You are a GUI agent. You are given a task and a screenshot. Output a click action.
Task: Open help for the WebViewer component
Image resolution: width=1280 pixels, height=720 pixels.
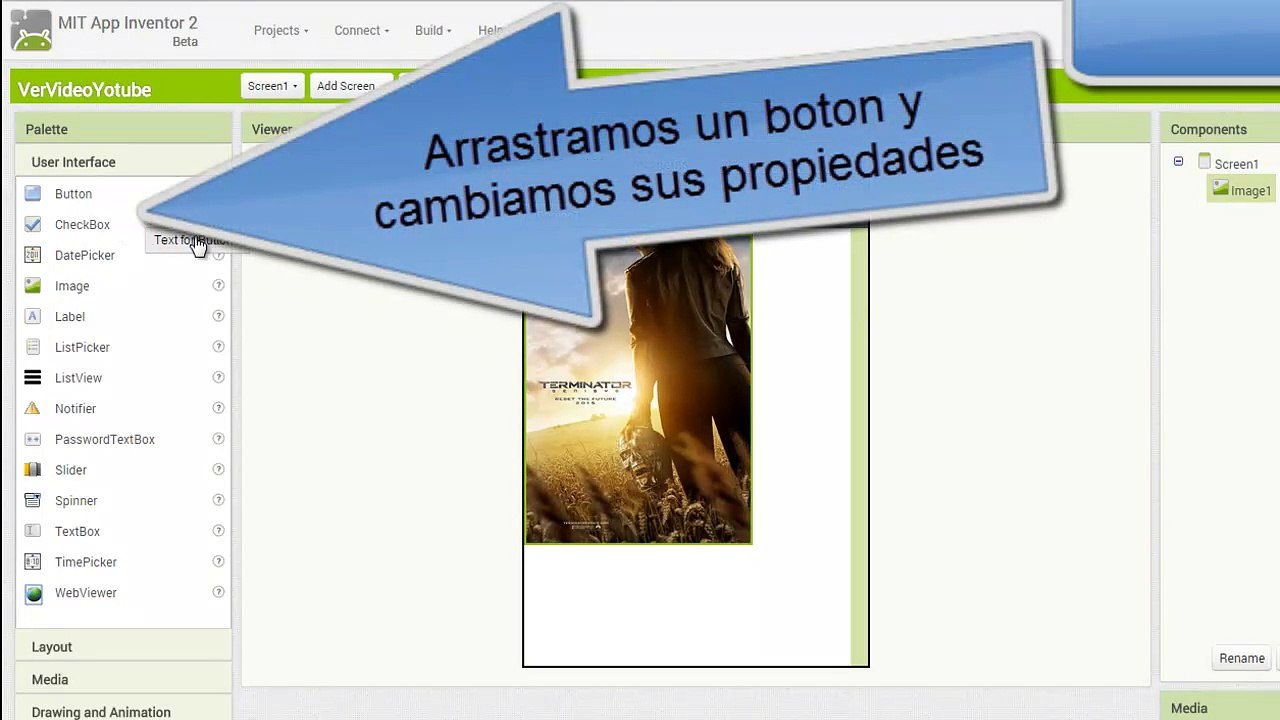(x=218, y=592)
